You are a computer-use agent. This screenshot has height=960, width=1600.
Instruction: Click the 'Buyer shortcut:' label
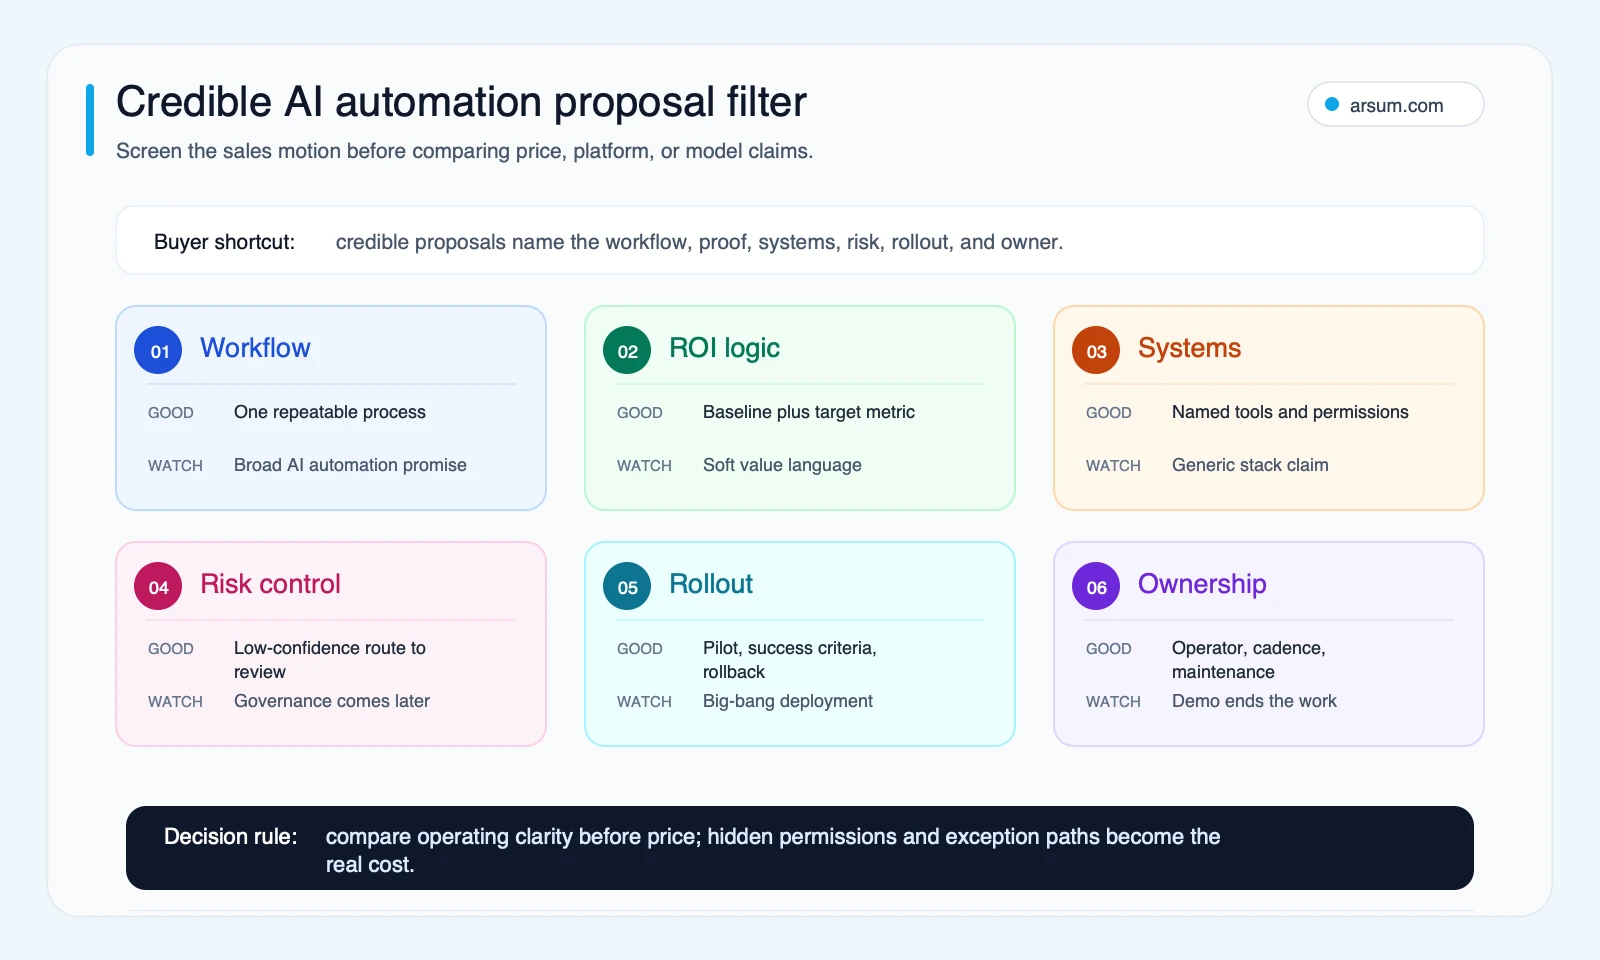[x=224, y=242]
